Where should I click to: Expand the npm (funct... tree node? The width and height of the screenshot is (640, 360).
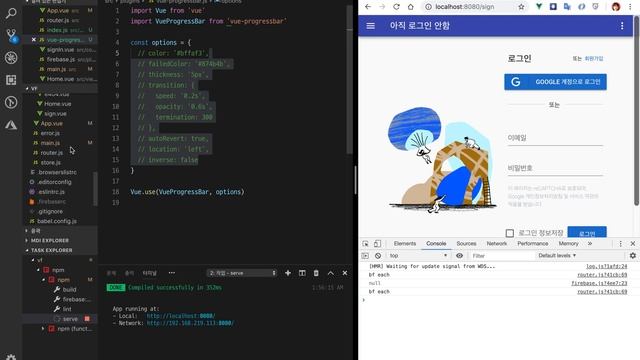[43, 329]
